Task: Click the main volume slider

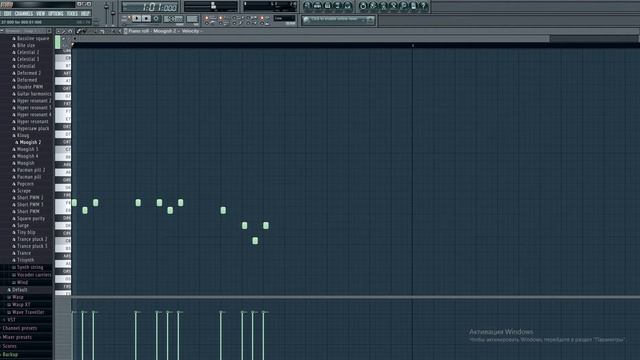Action: [x=107, y=8]
